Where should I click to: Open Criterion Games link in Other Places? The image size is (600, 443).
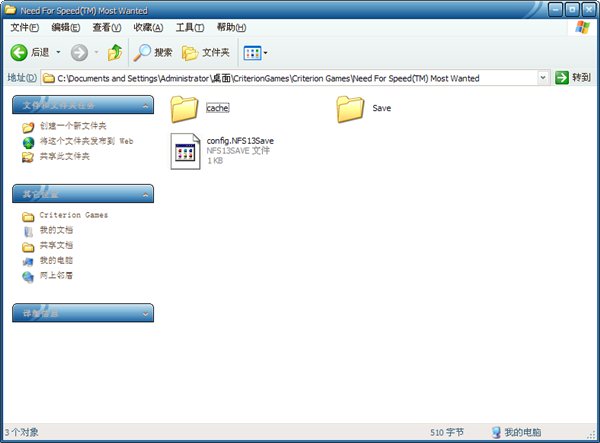74,215
